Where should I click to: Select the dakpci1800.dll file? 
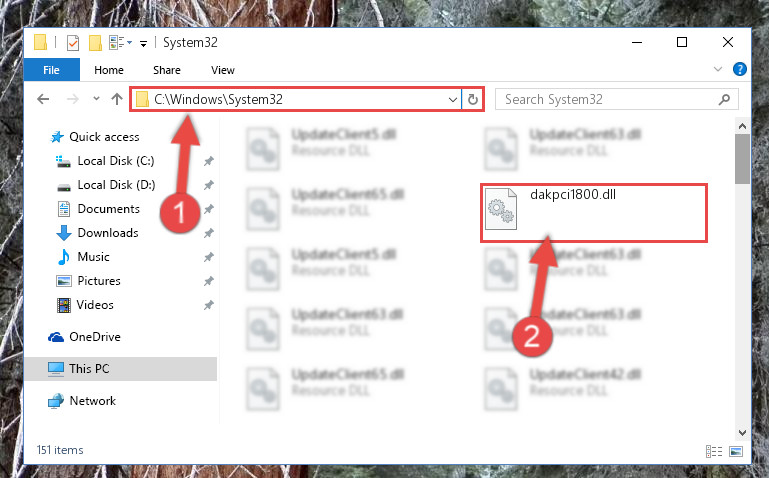[593, 213]
